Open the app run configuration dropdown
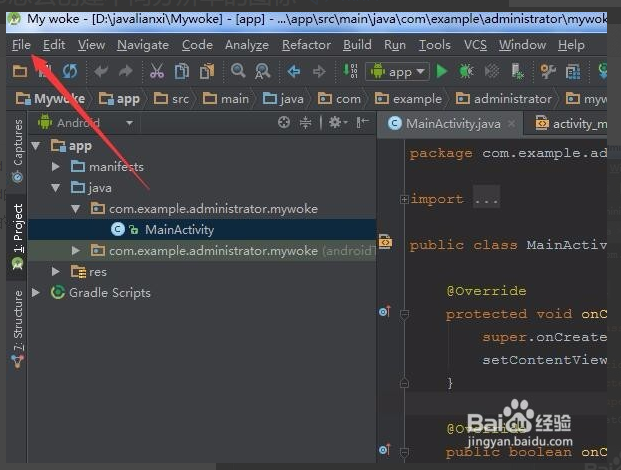This screenshot has height=470, width=621. coord(397,72)
